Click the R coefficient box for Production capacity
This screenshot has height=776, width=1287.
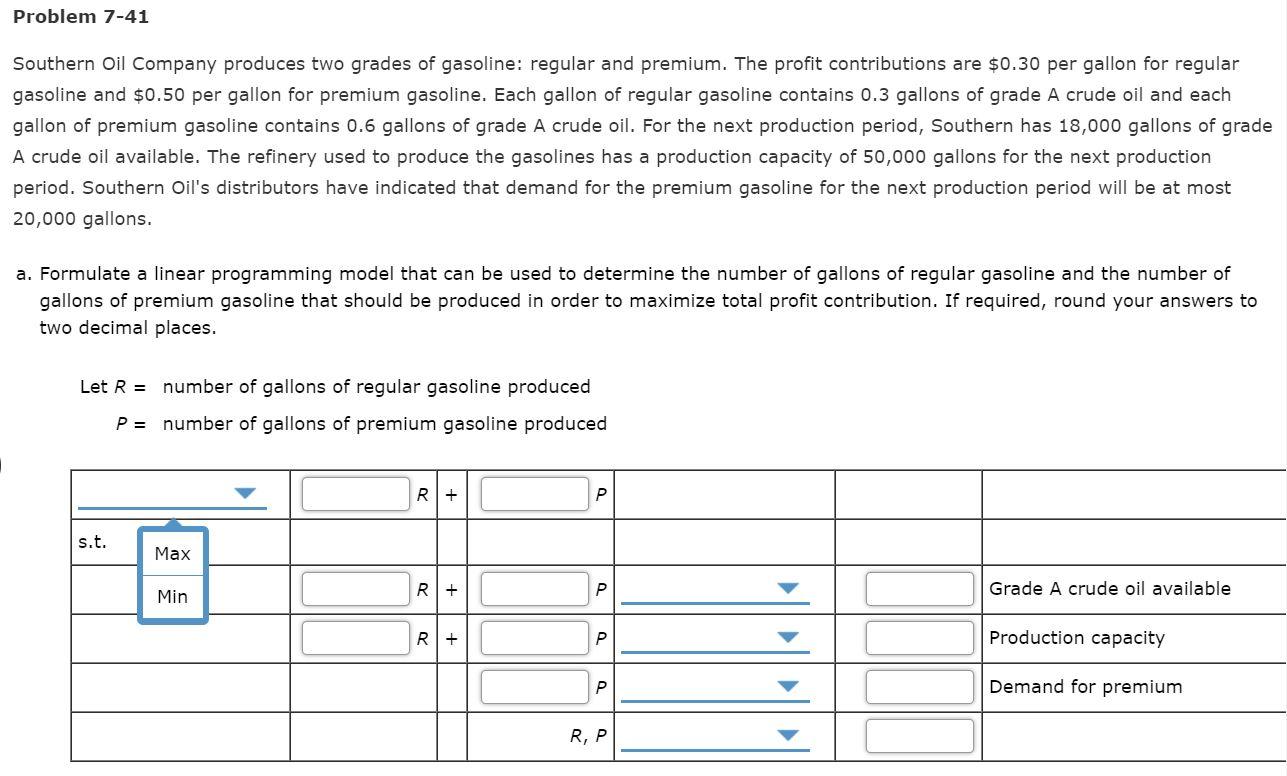tap(354, 637)
